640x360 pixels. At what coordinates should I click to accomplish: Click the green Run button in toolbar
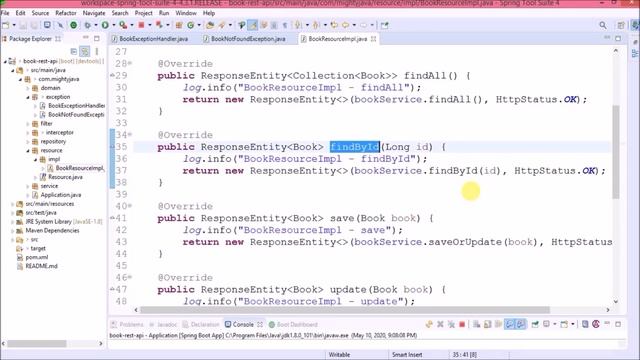[x=105, y=25]
